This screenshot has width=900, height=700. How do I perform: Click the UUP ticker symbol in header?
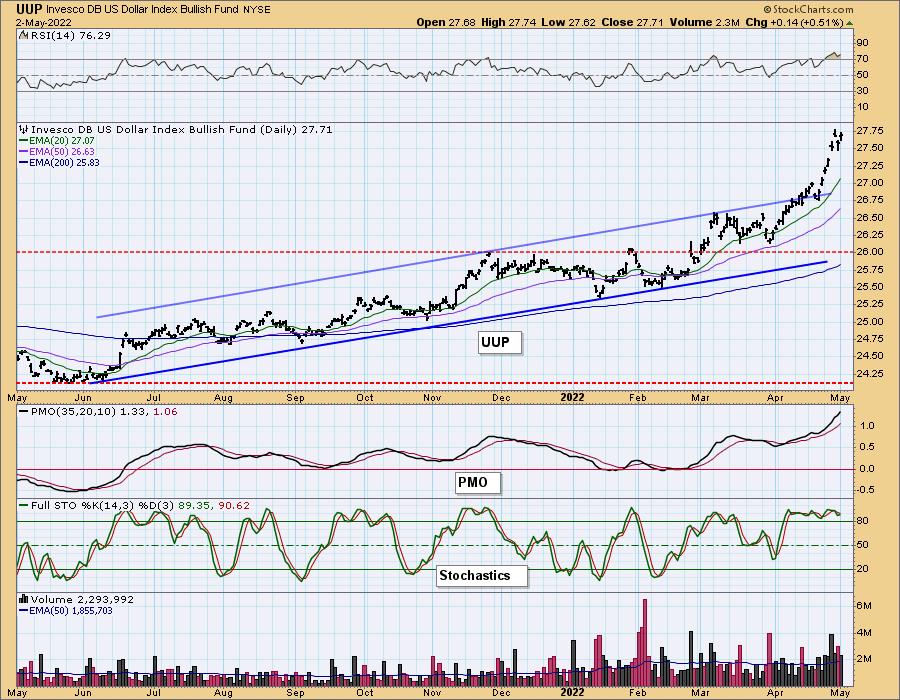29,9
